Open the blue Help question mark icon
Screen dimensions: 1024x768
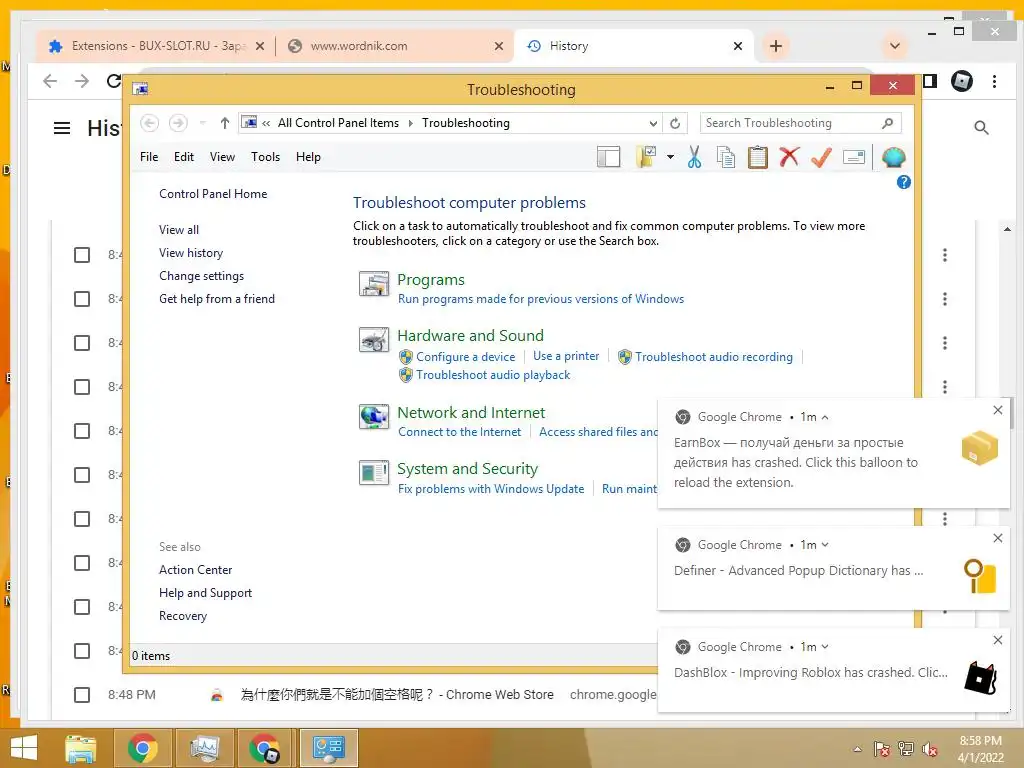904,182
